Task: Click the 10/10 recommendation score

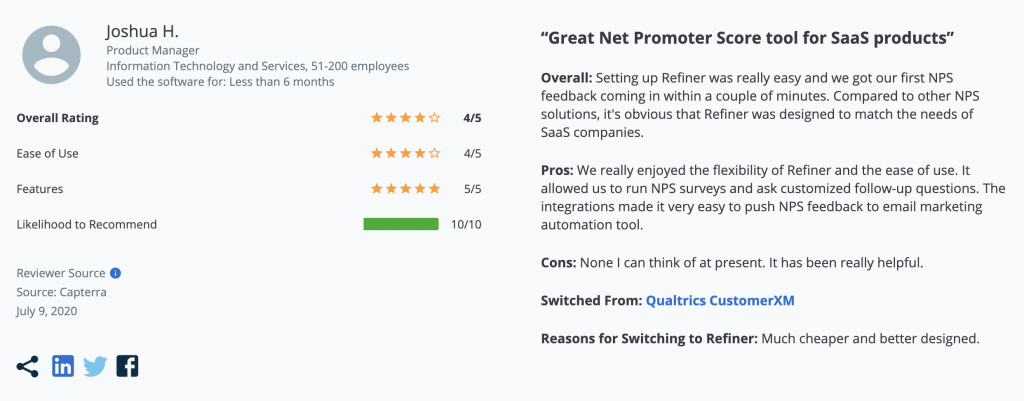Action: click(x=466, y=224)
